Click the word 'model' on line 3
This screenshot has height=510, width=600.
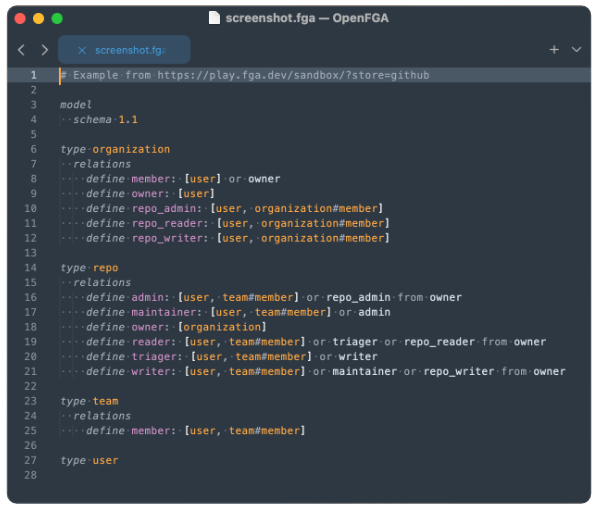click(x=76, y=105)
